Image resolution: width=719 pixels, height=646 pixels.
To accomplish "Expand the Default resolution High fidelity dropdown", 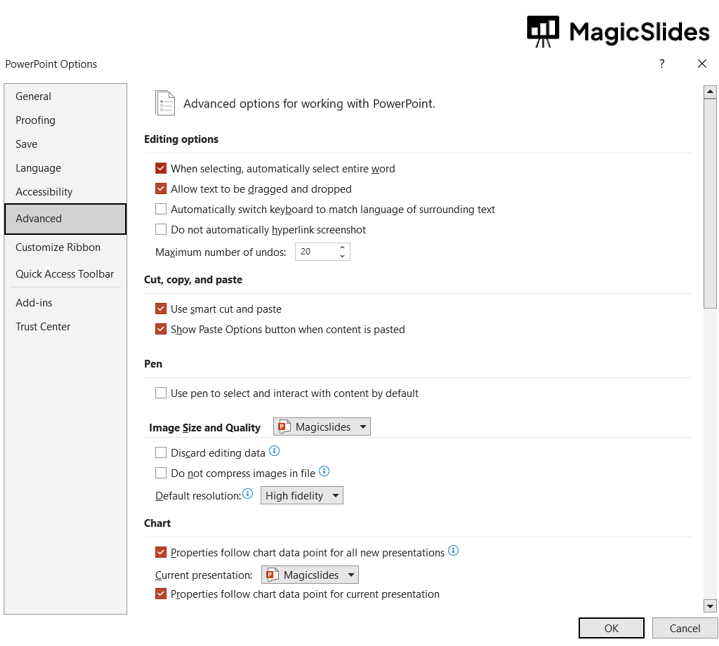I will point(302,496).
